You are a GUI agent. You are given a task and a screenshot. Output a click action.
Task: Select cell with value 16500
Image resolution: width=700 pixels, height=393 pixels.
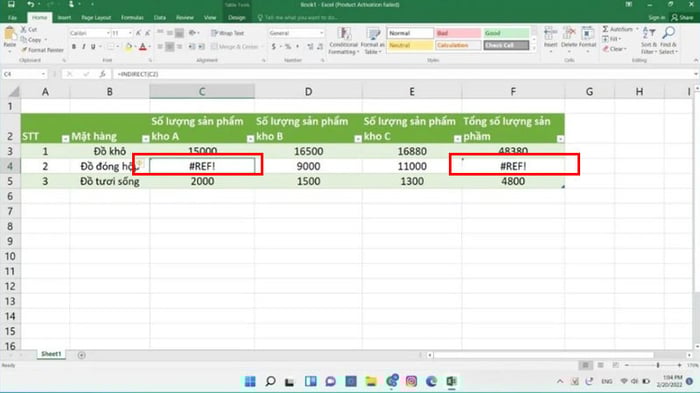point(308,151)
